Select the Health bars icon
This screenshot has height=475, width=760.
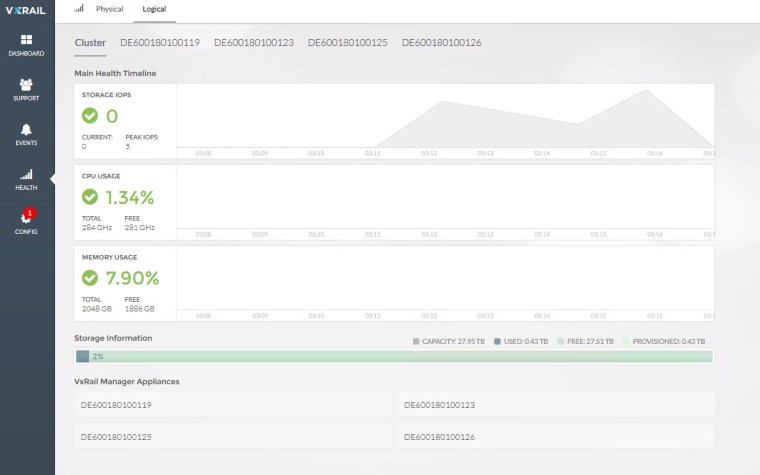point(26,174)
